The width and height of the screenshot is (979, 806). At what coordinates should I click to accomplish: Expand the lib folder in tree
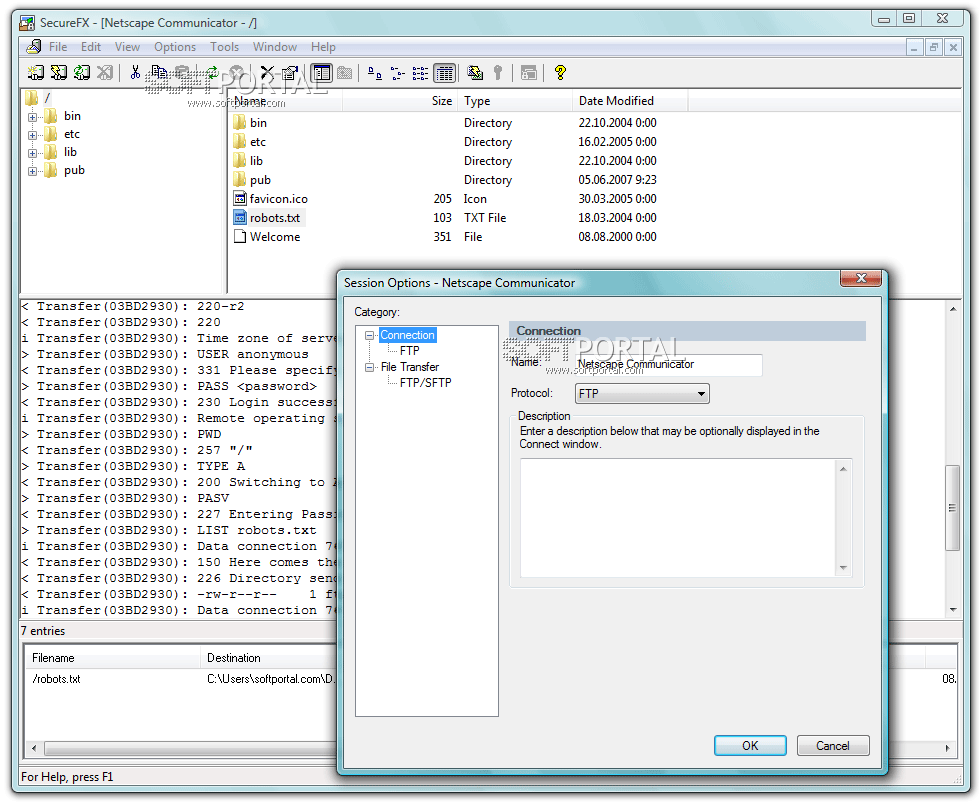pyautogui.click(x=32, y=153)
